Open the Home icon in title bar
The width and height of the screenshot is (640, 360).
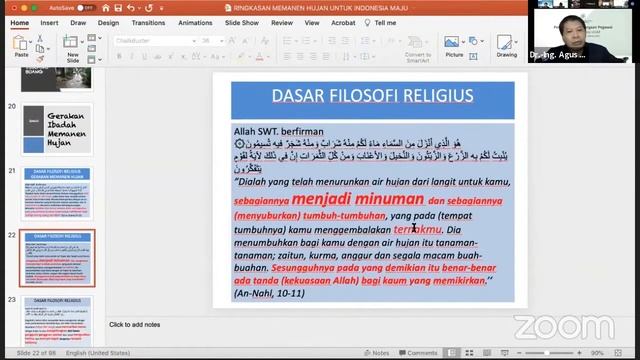click(106, 8)
